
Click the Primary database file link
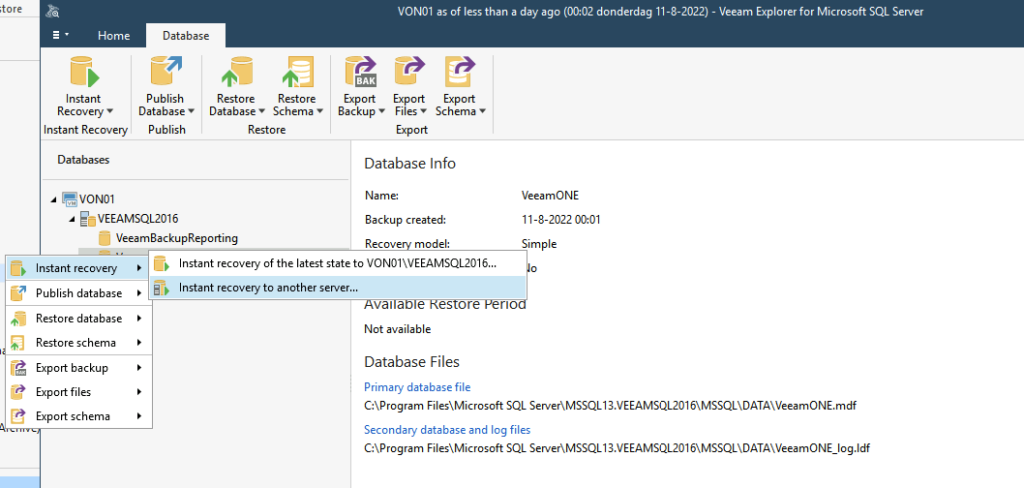coord(417,387)
